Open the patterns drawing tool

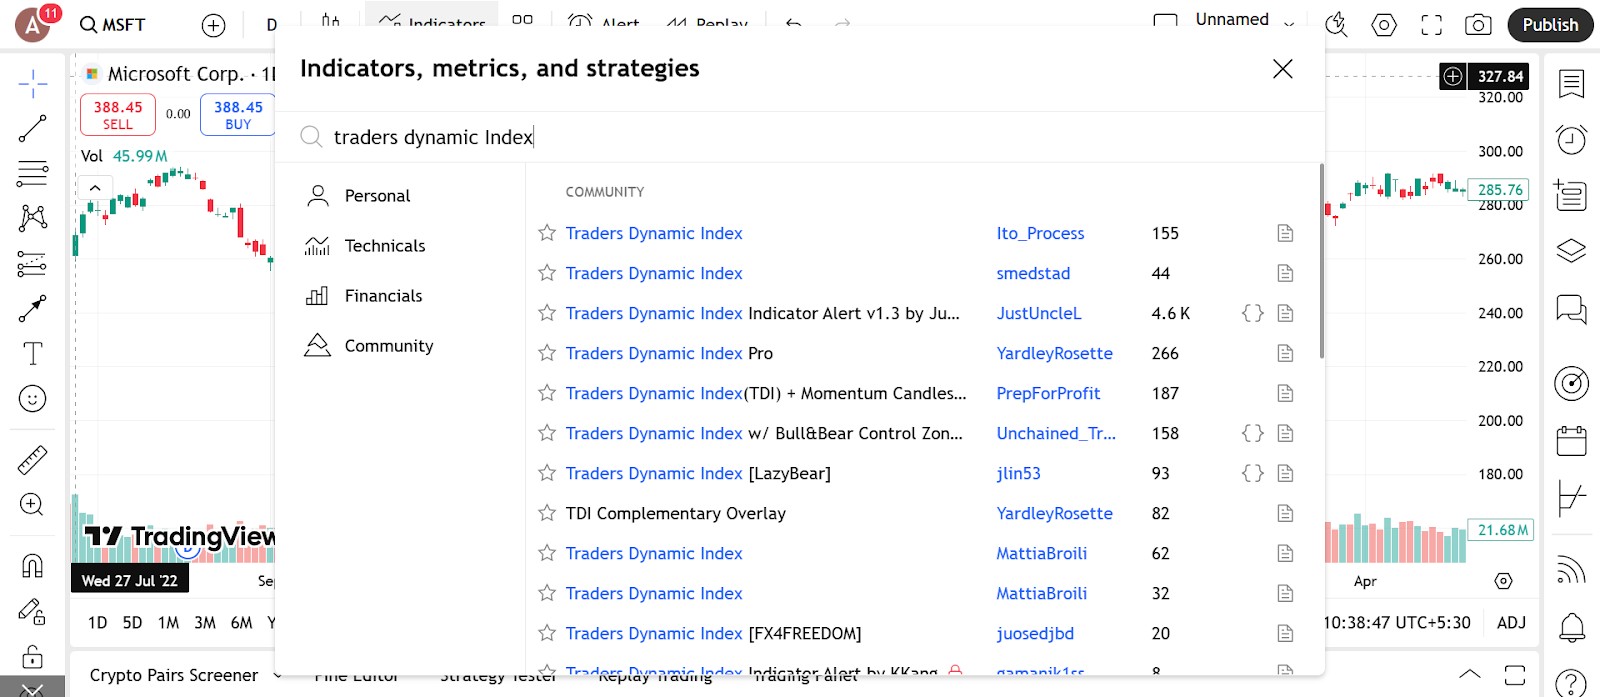(32, 218)
